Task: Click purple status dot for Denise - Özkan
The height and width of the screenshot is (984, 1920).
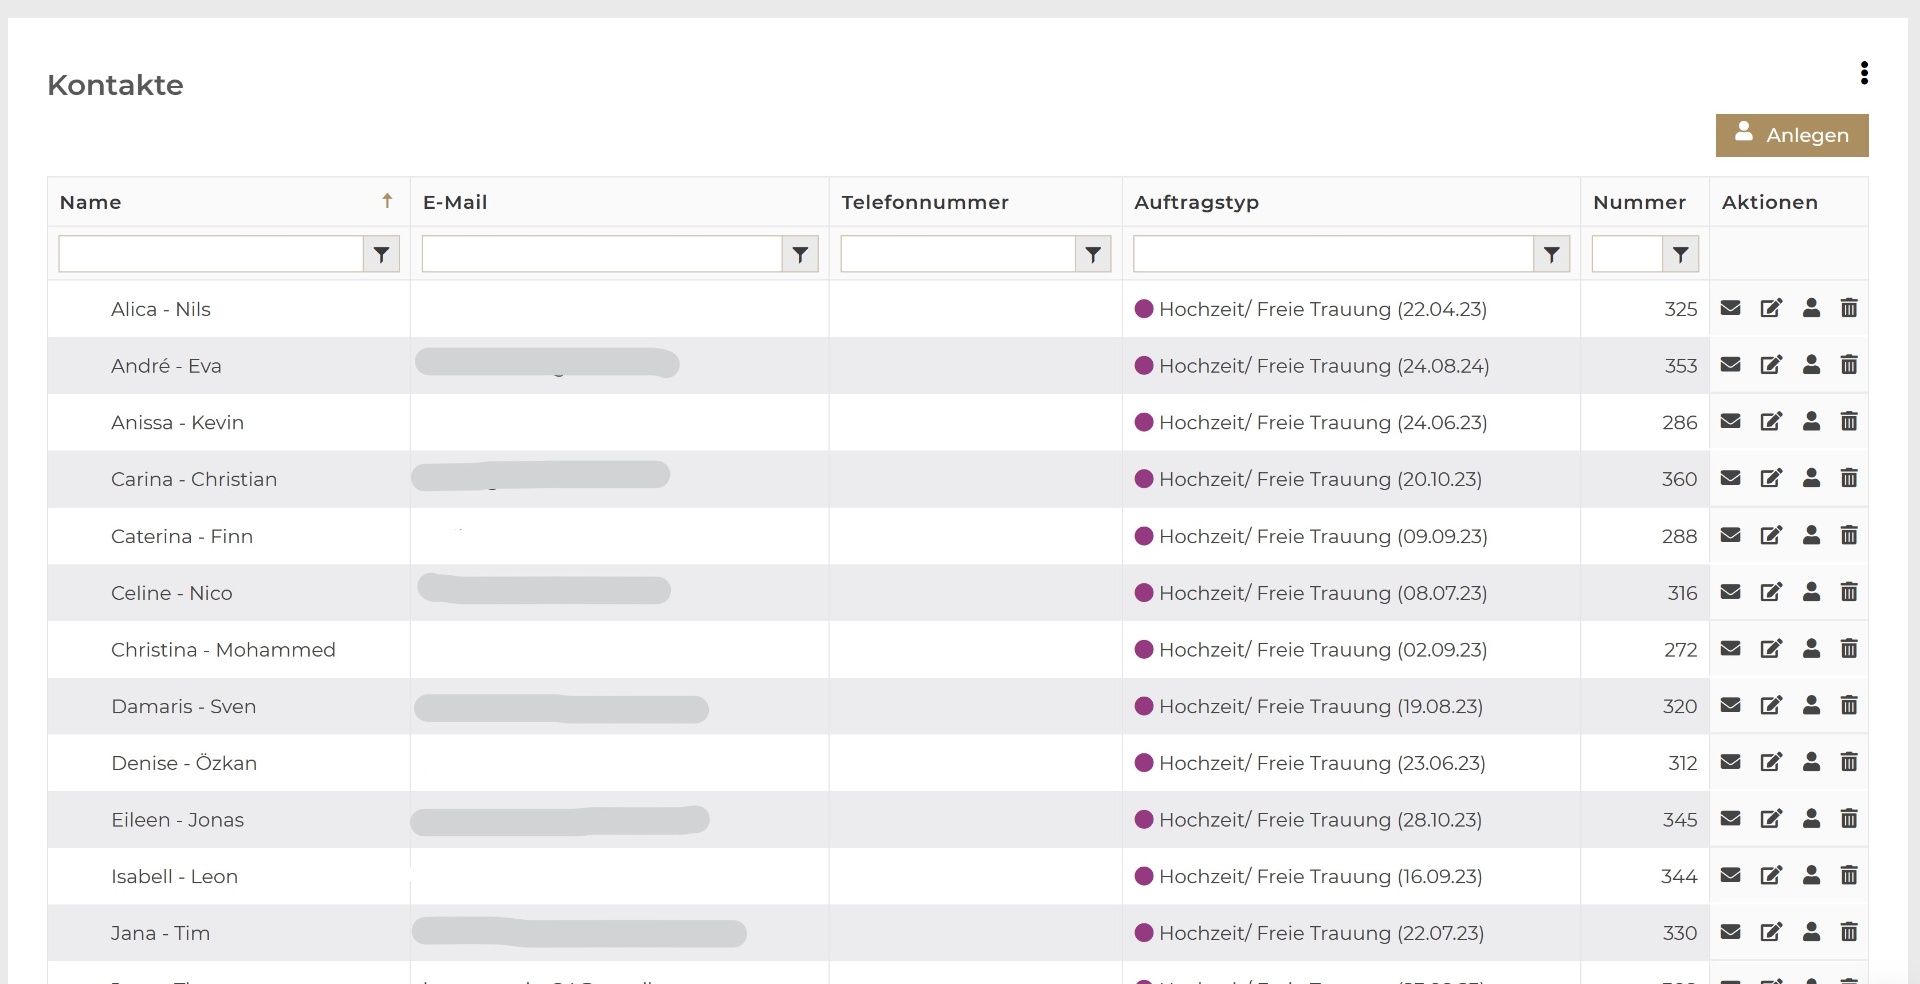Action: pos(1144,763)
